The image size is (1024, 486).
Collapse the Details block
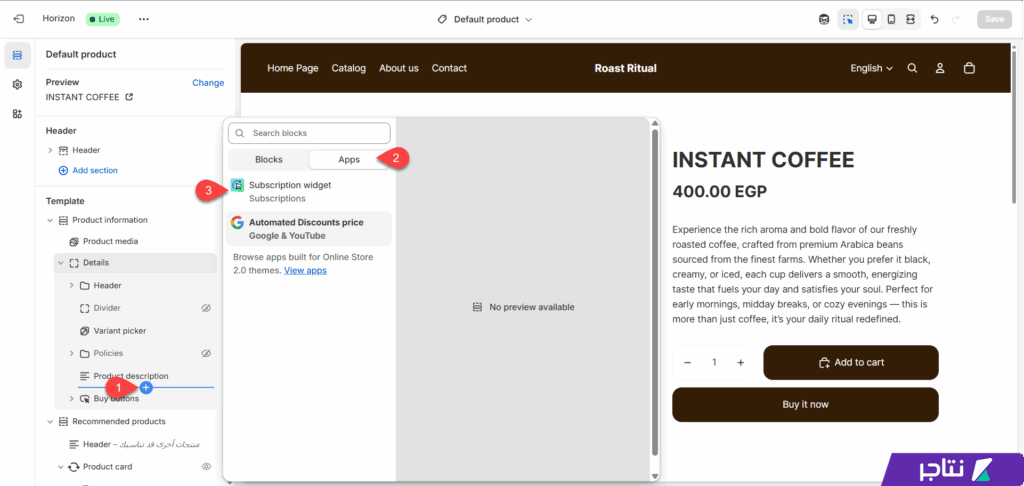click(x=61, y=263)
